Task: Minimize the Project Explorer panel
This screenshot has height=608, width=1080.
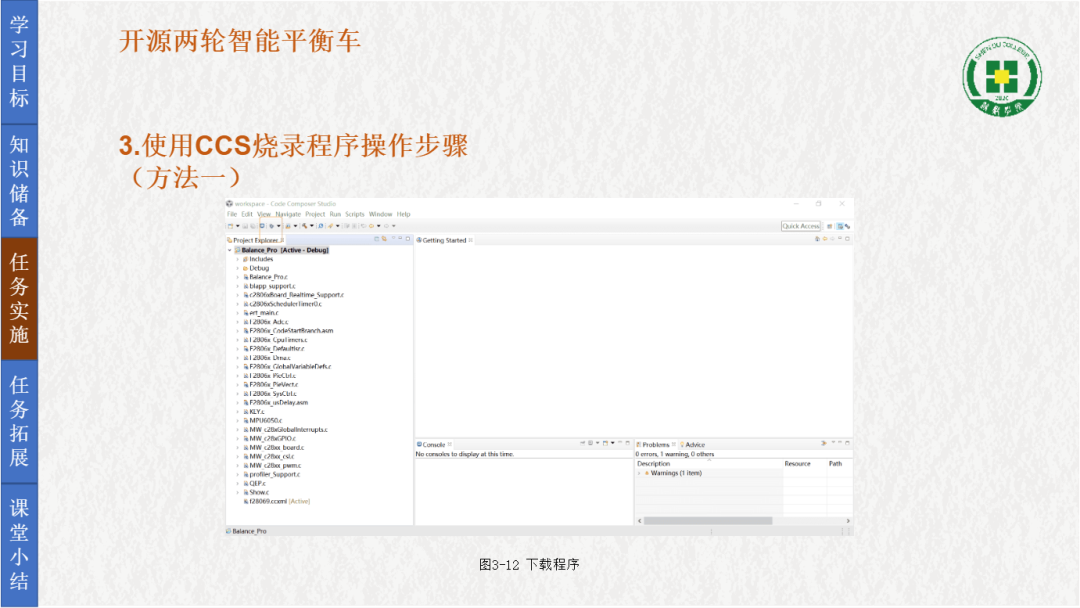Action: coord(400,239)
